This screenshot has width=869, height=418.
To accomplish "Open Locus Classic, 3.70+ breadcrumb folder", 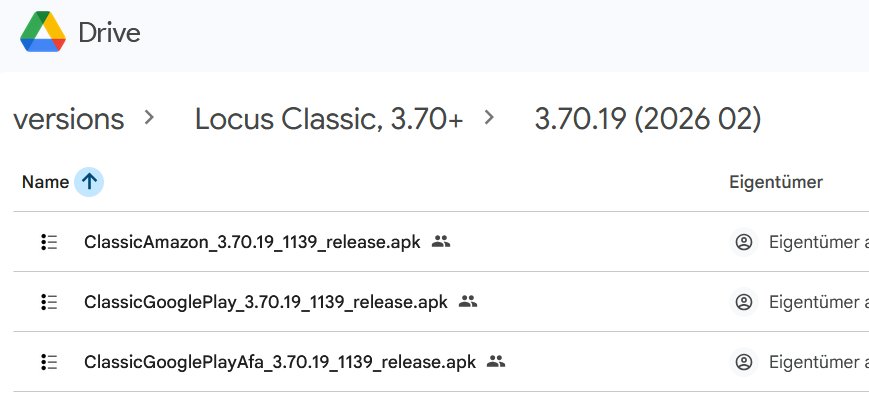I will coord(328,120).
